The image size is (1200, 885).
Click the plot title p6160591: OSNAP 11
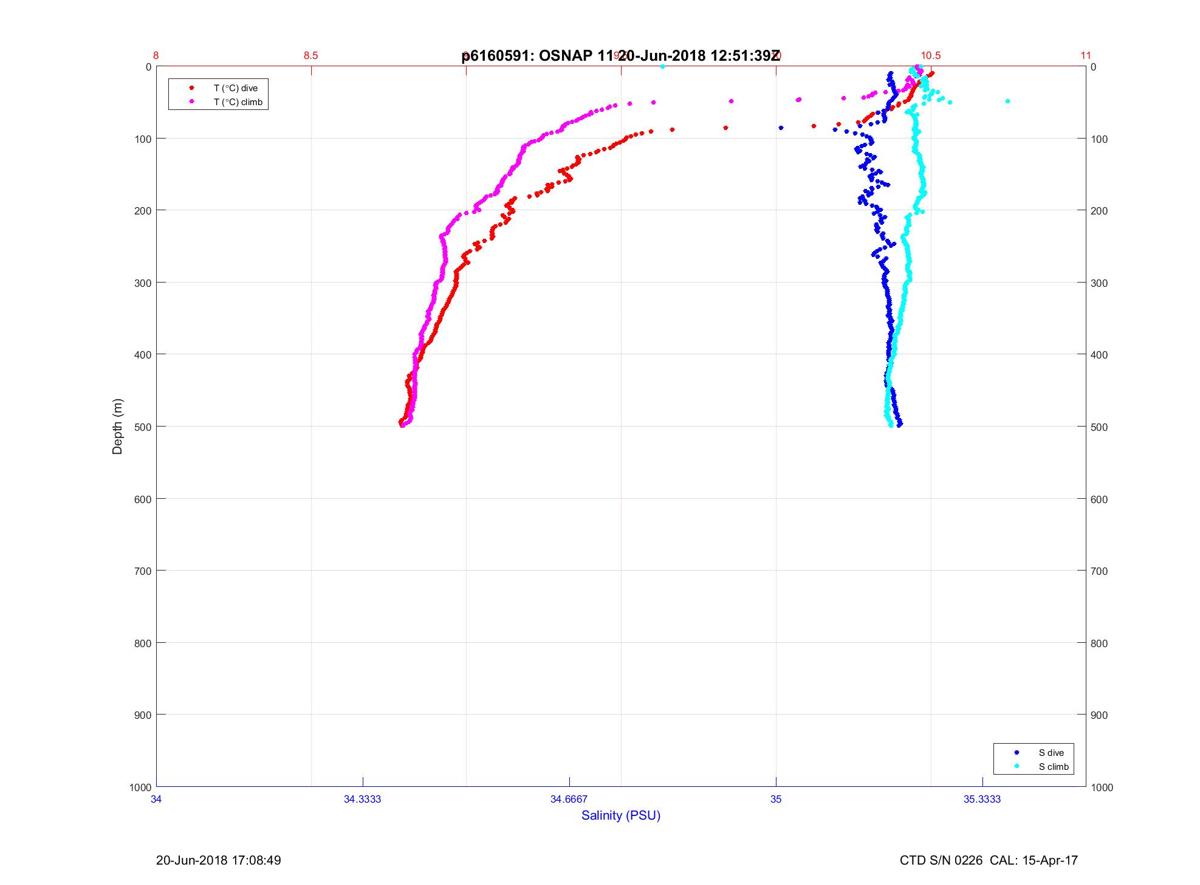(538, 57)
